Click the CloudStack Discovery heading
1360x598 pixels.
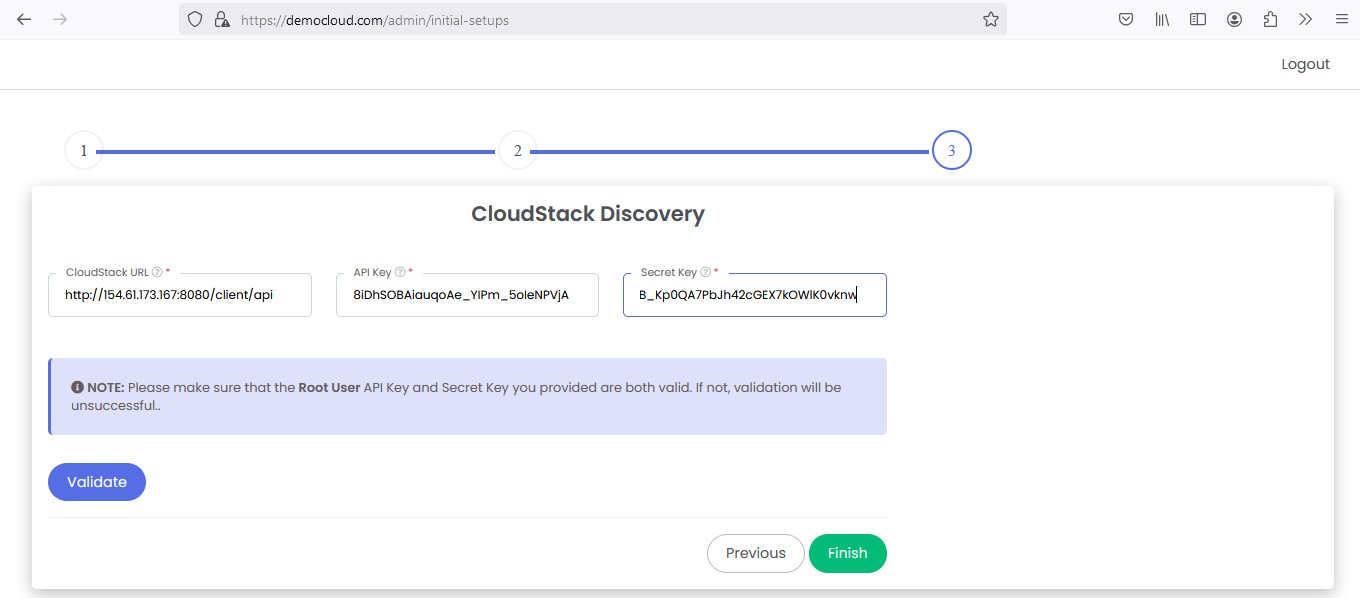(588, 213)
